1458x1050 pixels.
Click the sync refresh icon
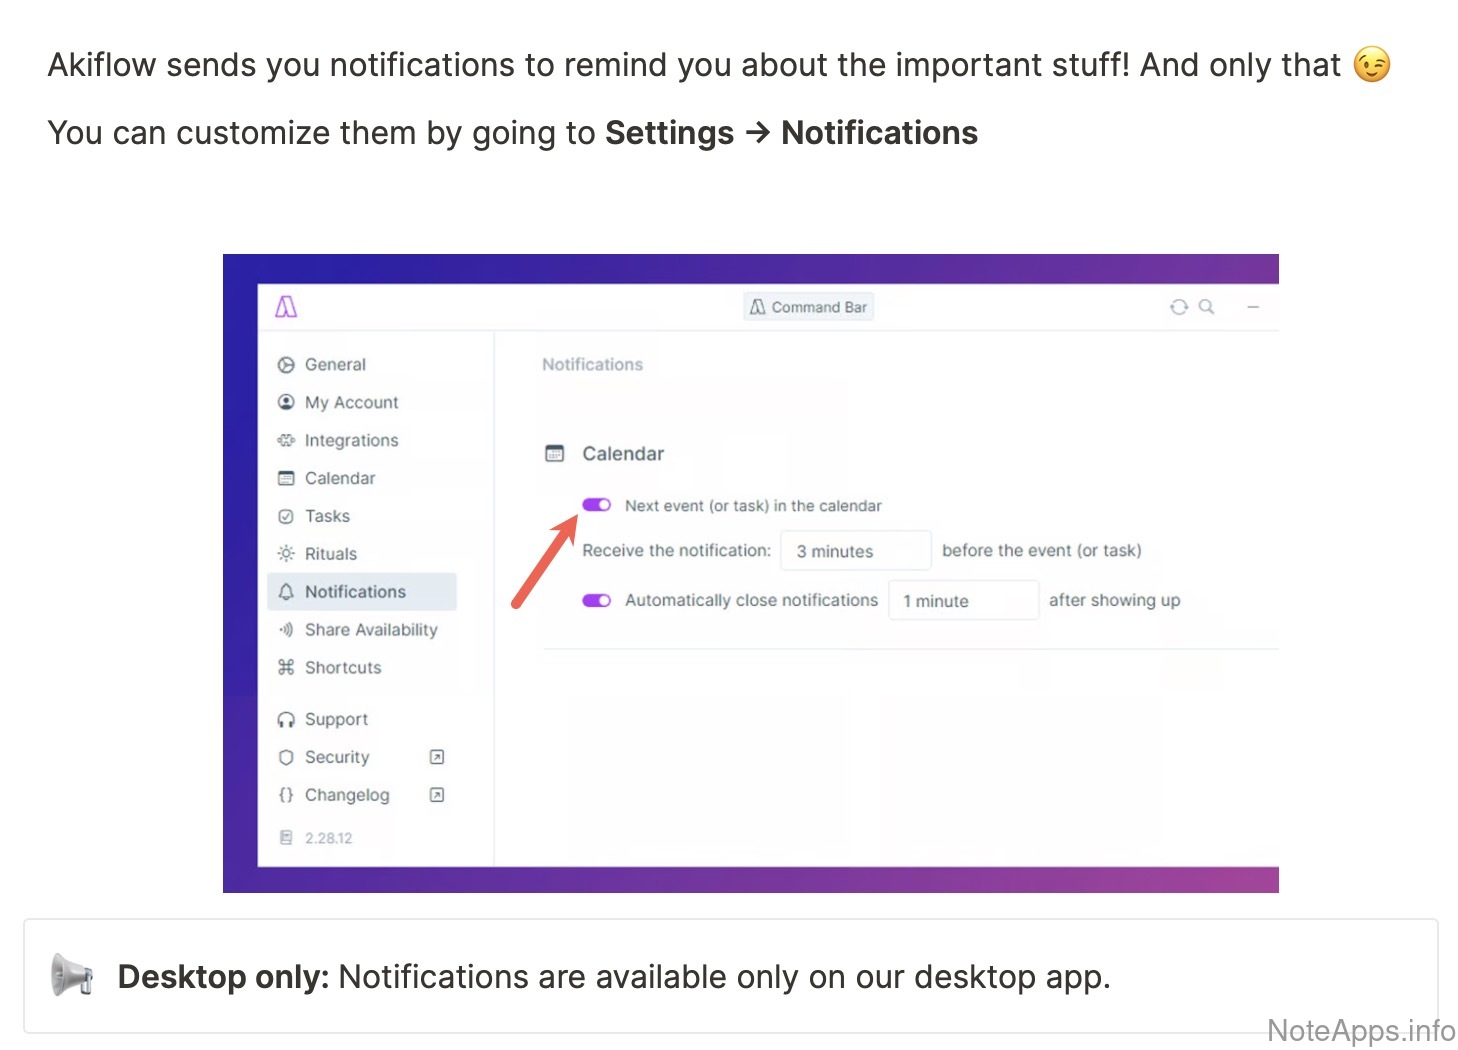click(x=1179, y=307)
